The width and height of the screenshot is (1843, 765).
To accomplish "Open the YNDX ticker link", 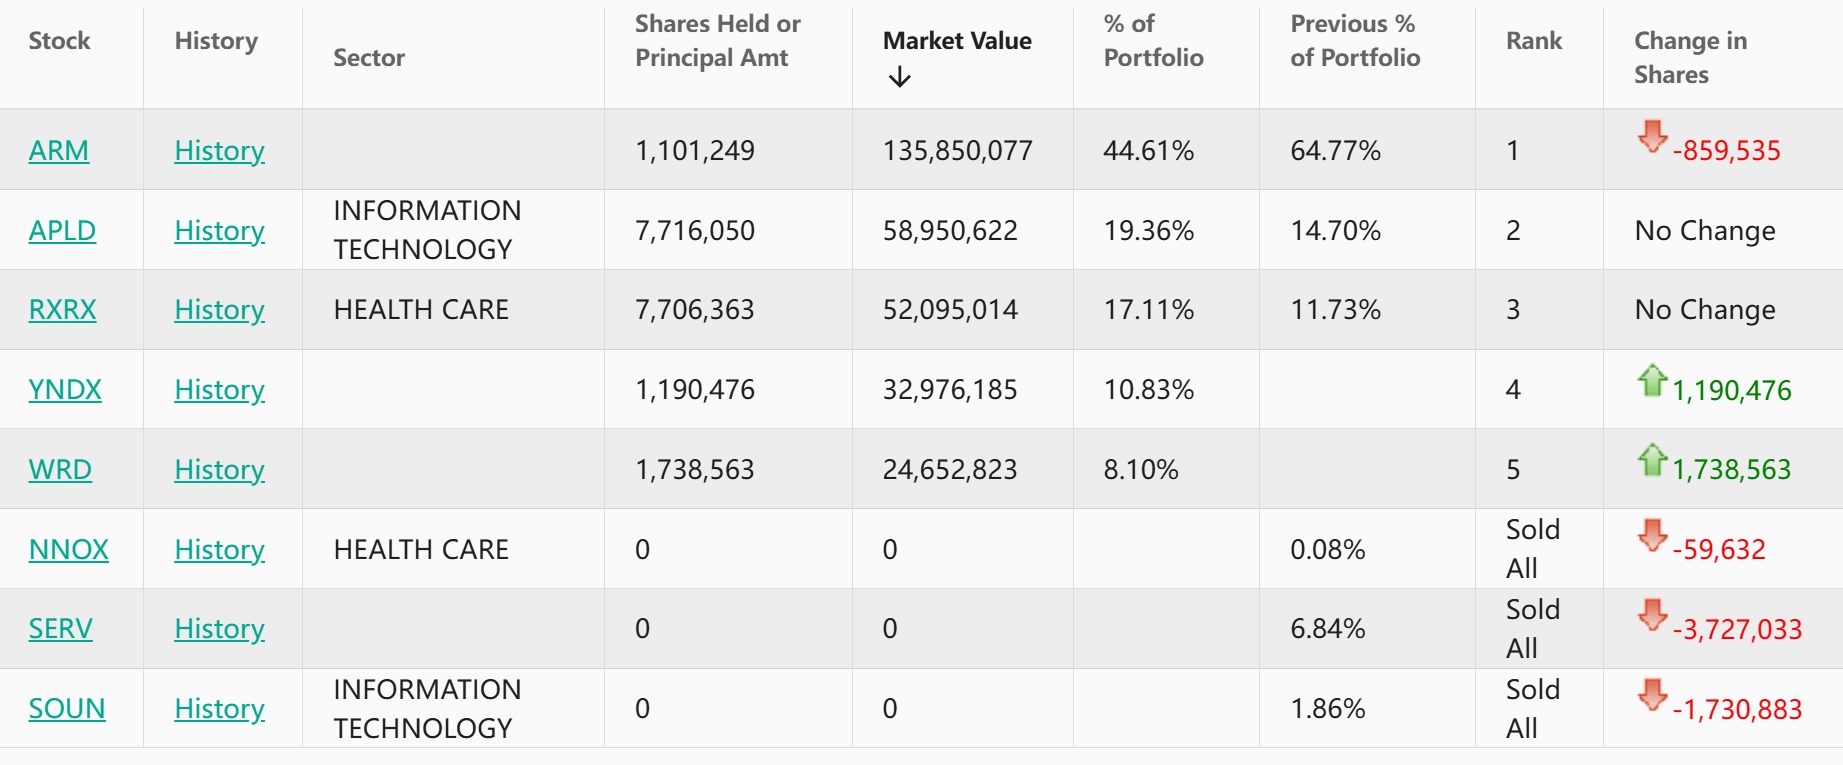I will [x=65, y=390].
